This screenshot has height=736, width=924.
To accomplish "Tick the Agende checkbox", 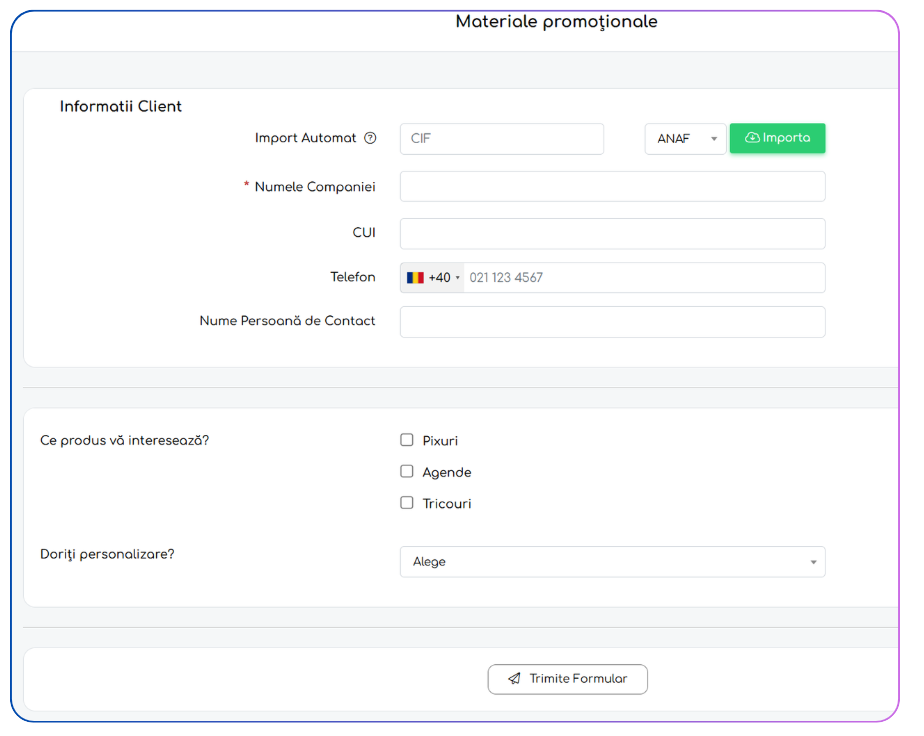I will point(407,472).
